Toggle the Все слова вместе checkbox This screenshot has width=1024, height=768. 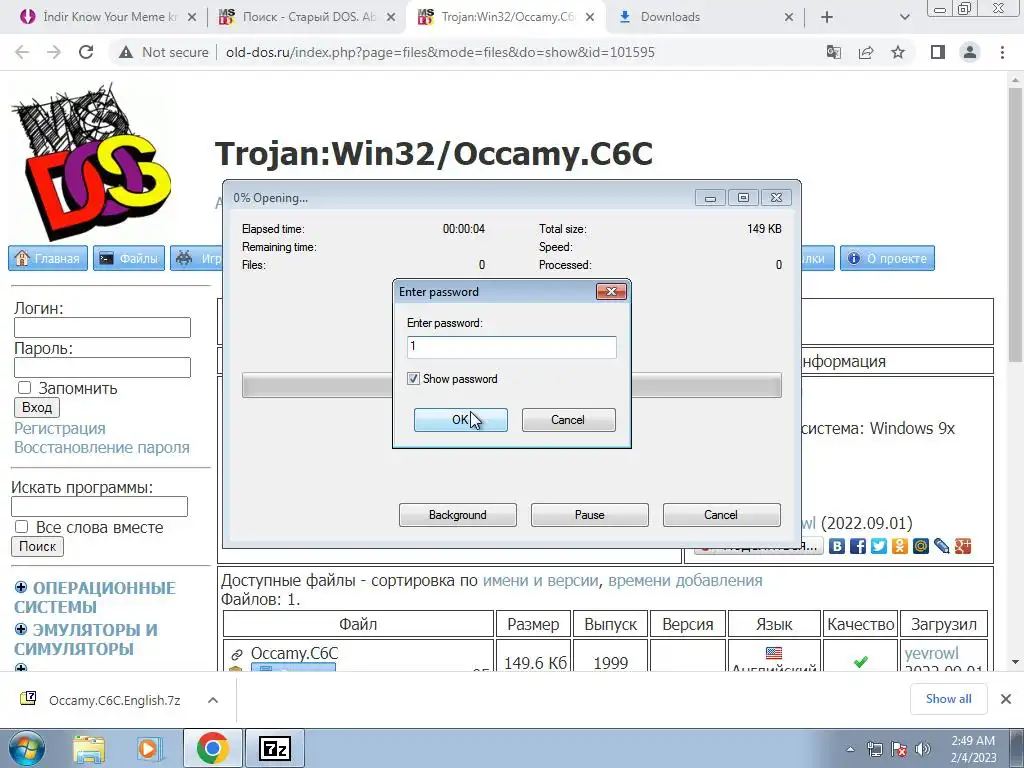point(22,527)
